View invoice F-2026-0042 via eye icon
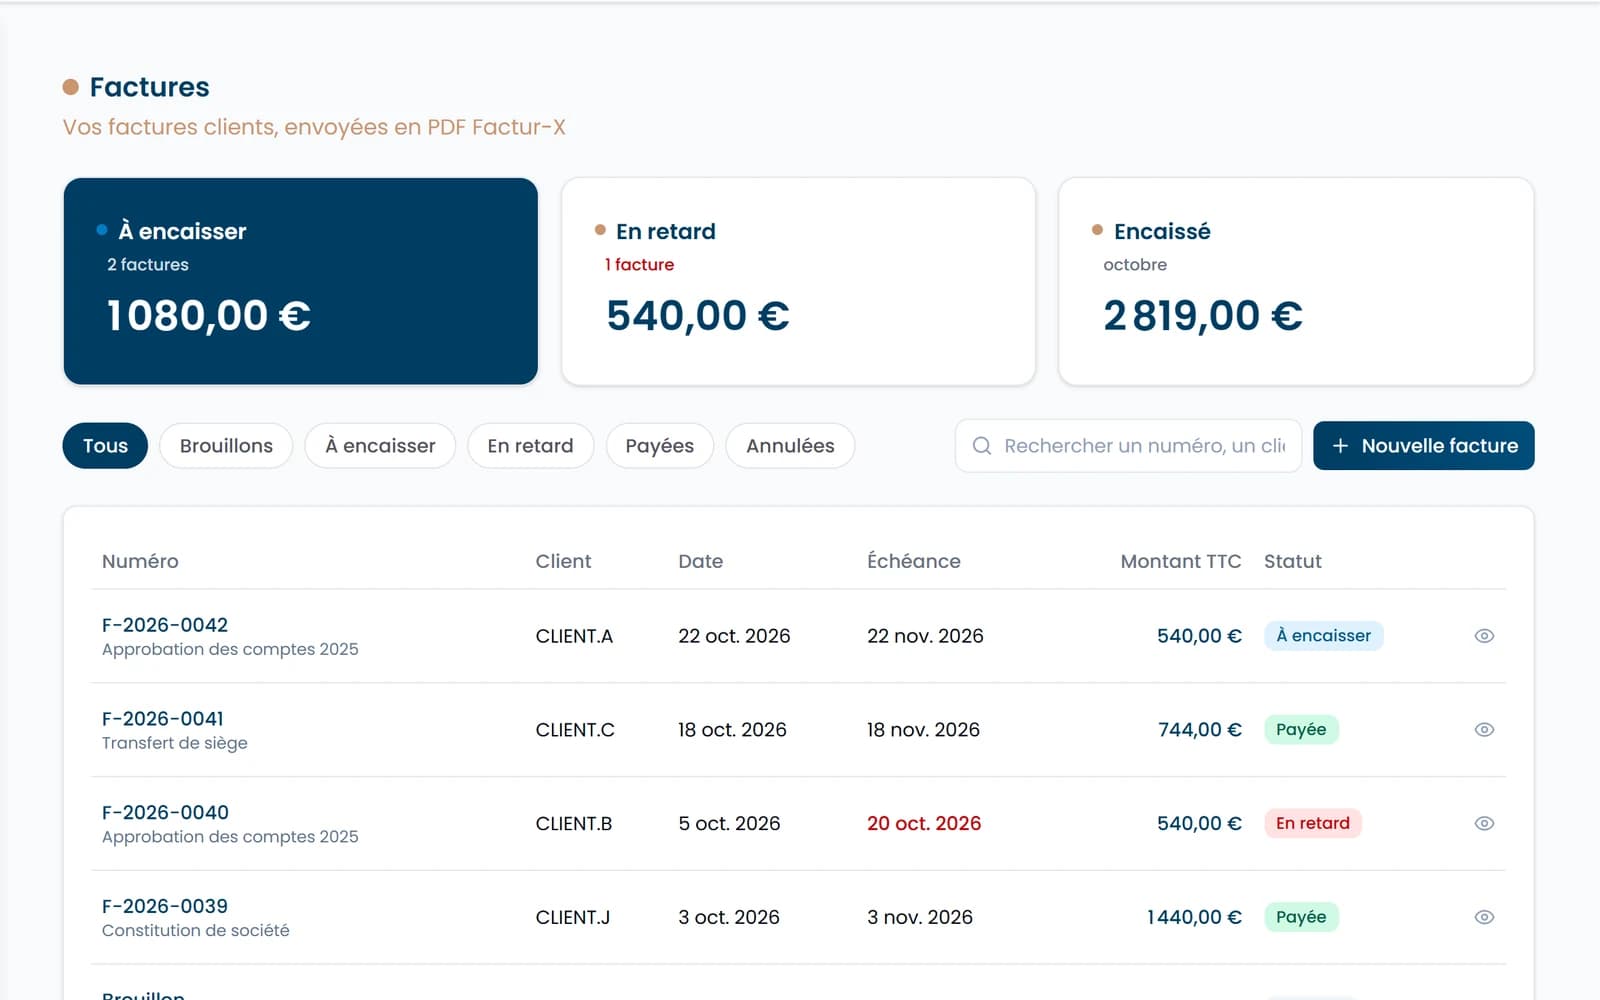Viewport: 1600px width, 1000px height. coord(1484,636)
